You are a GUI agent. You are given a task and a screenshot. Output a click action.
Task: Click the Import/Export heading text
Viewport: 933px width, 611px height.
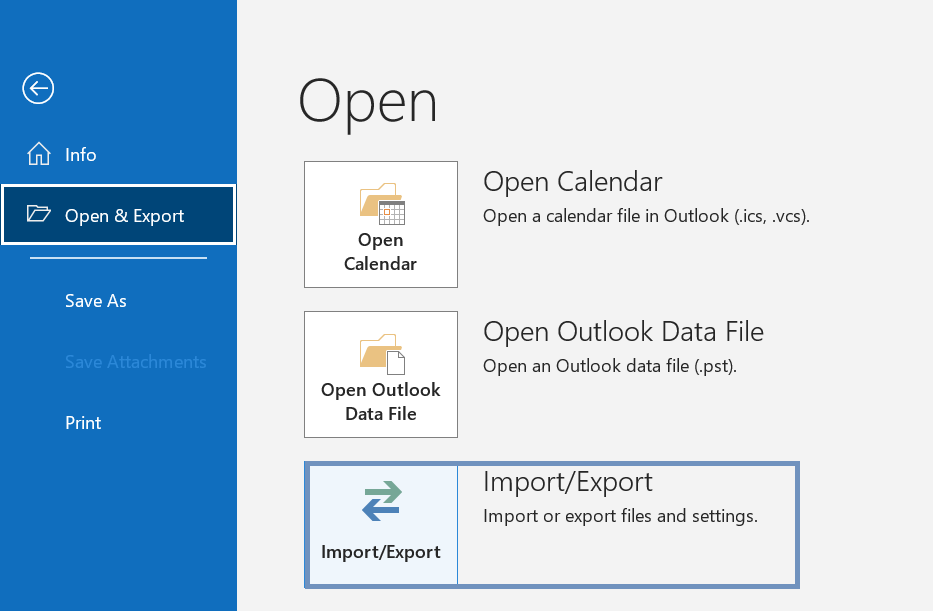pos(567,481)
